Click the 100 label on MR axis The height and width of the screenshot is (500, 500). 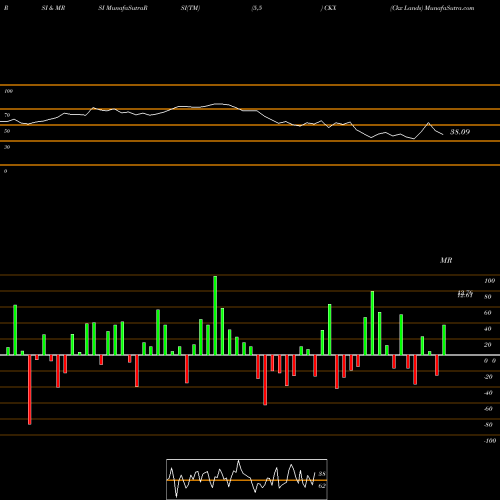point(490,281)
